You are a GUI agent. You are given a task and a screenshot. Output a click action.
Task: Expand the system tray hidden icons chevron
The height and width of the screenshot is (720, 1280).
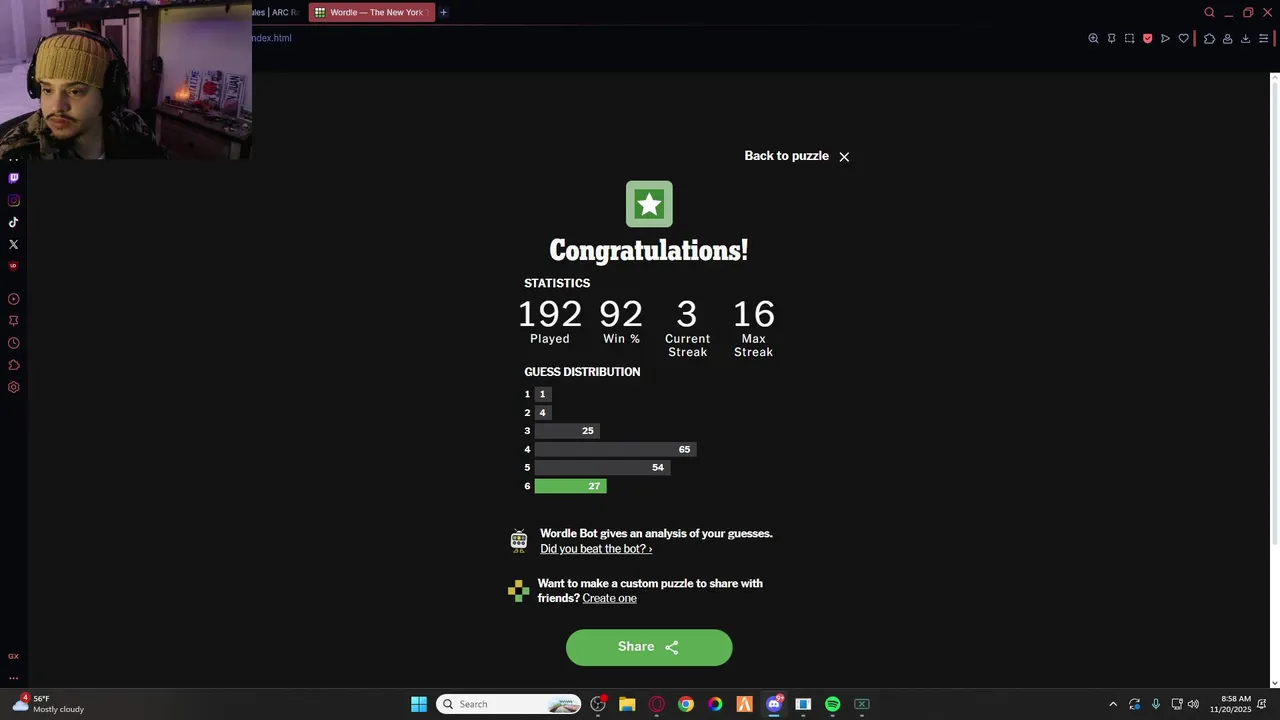[x=1113, y=704]
